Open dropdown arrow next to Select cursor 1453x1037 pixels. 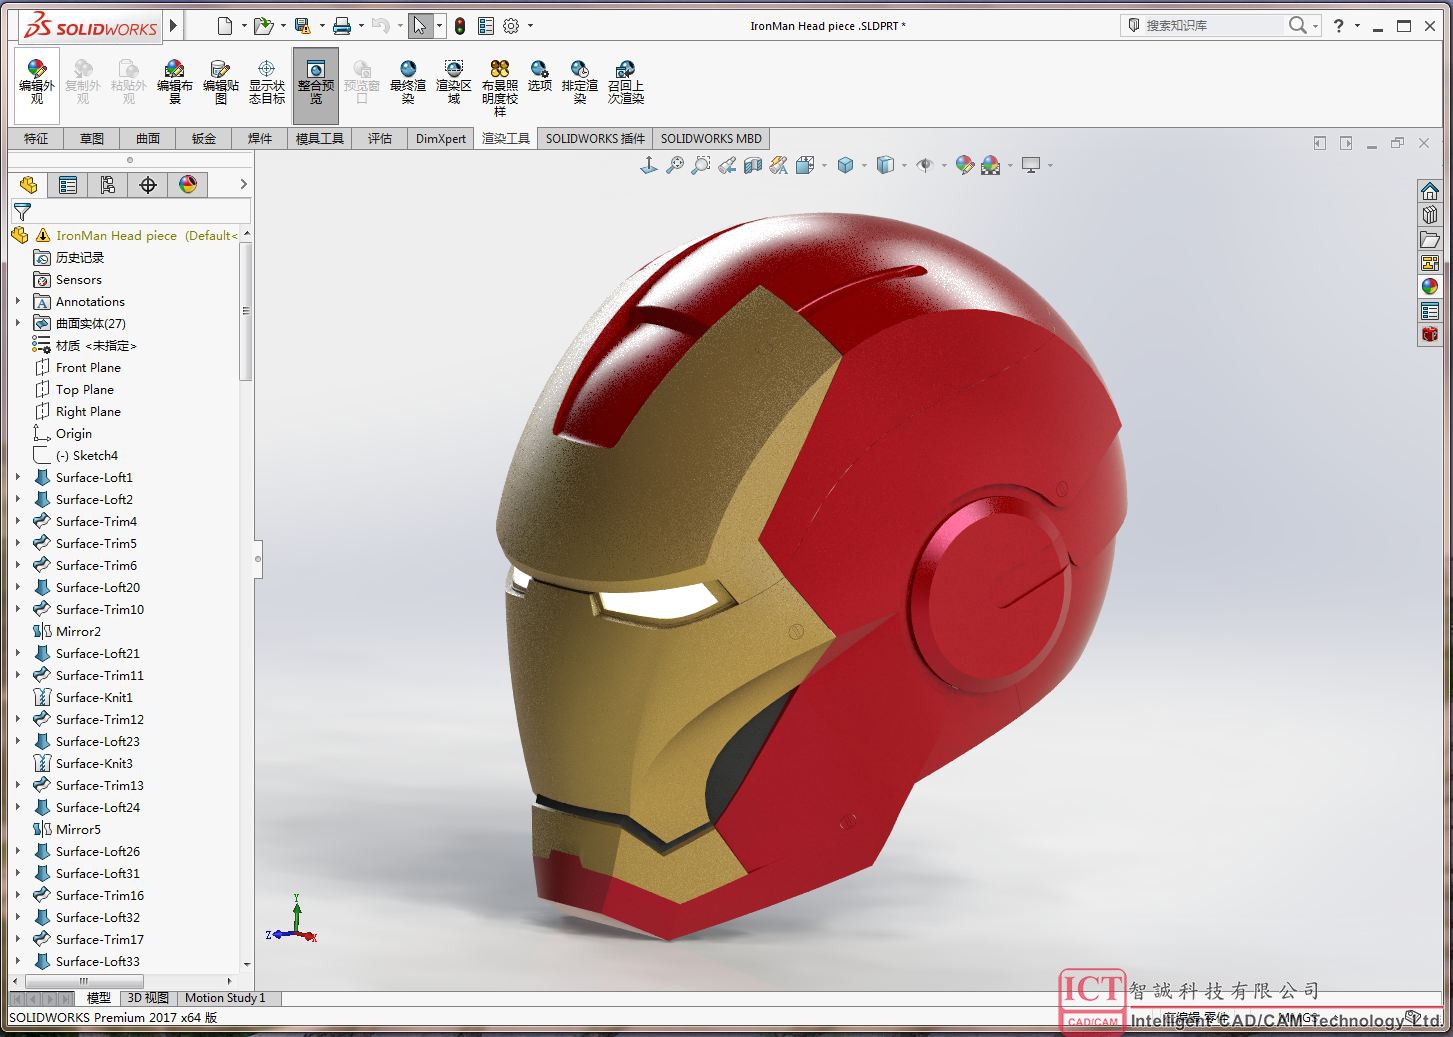point(439,26)
